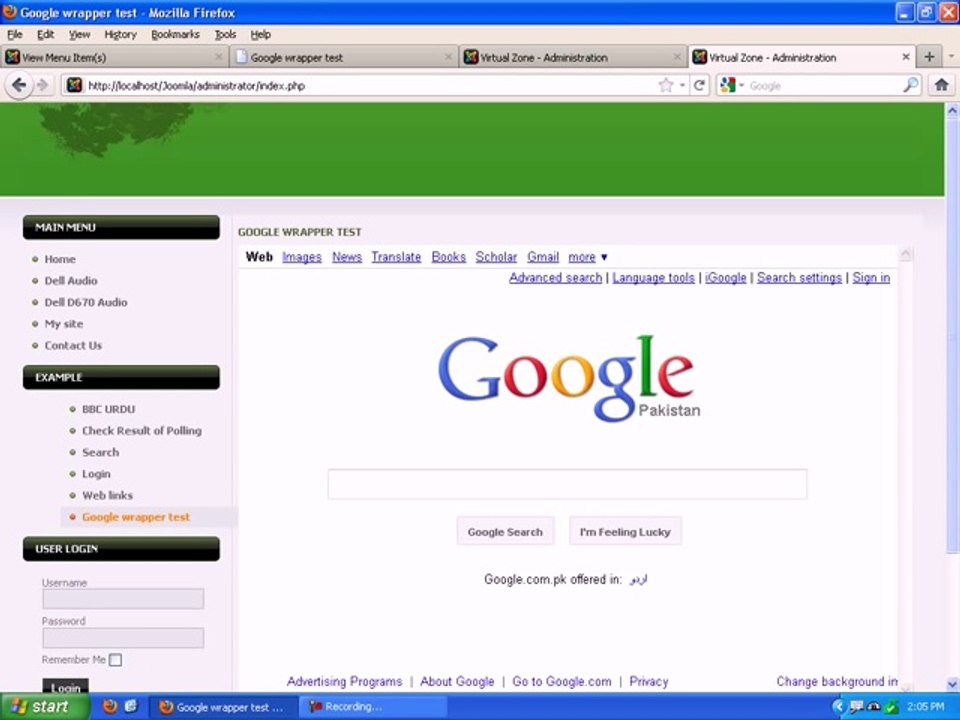960x720 pixels.
Task: Open the File menu
Action: [15, 34]
